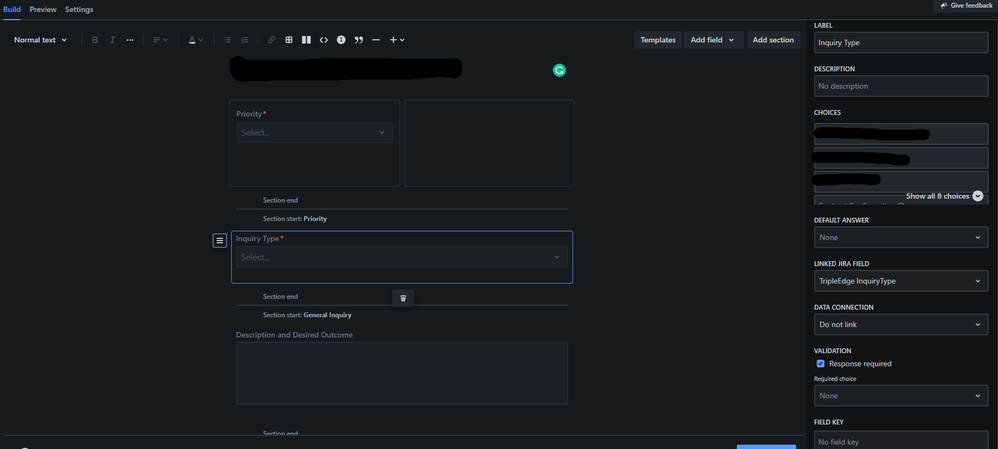Viewport: 998px width, 449px height.
Task: Insert column layout
Action: click(x=306, y=39)
